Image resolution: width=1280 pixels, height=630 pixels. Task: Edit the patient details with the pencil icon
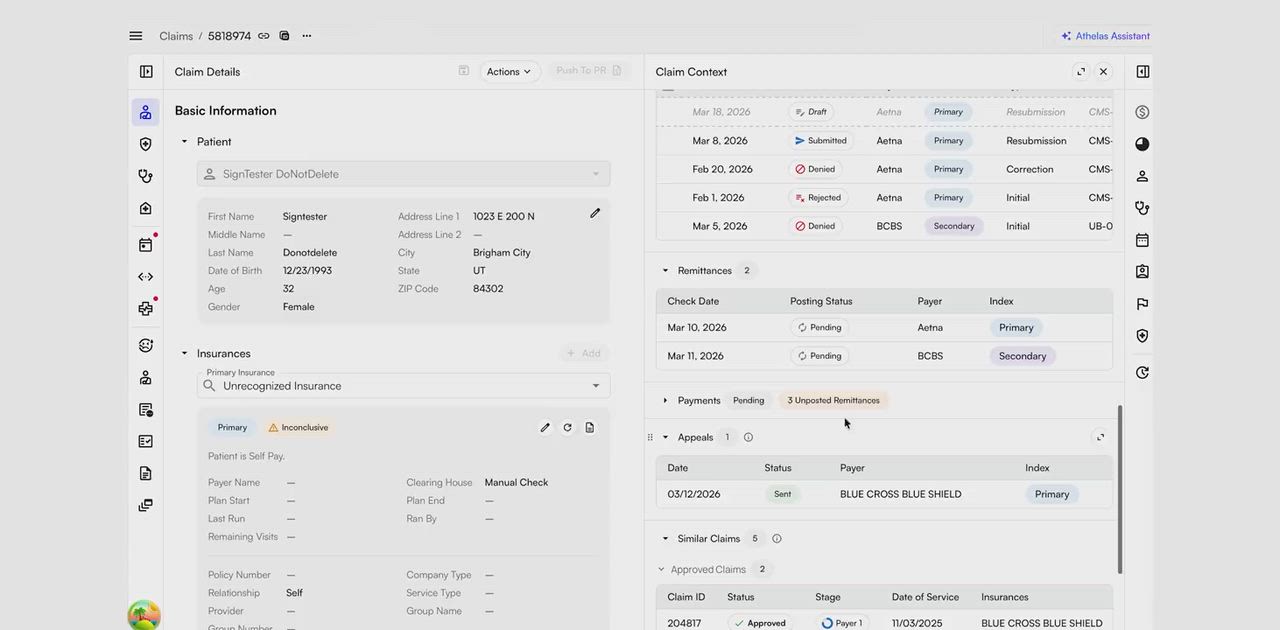(595, 213)
